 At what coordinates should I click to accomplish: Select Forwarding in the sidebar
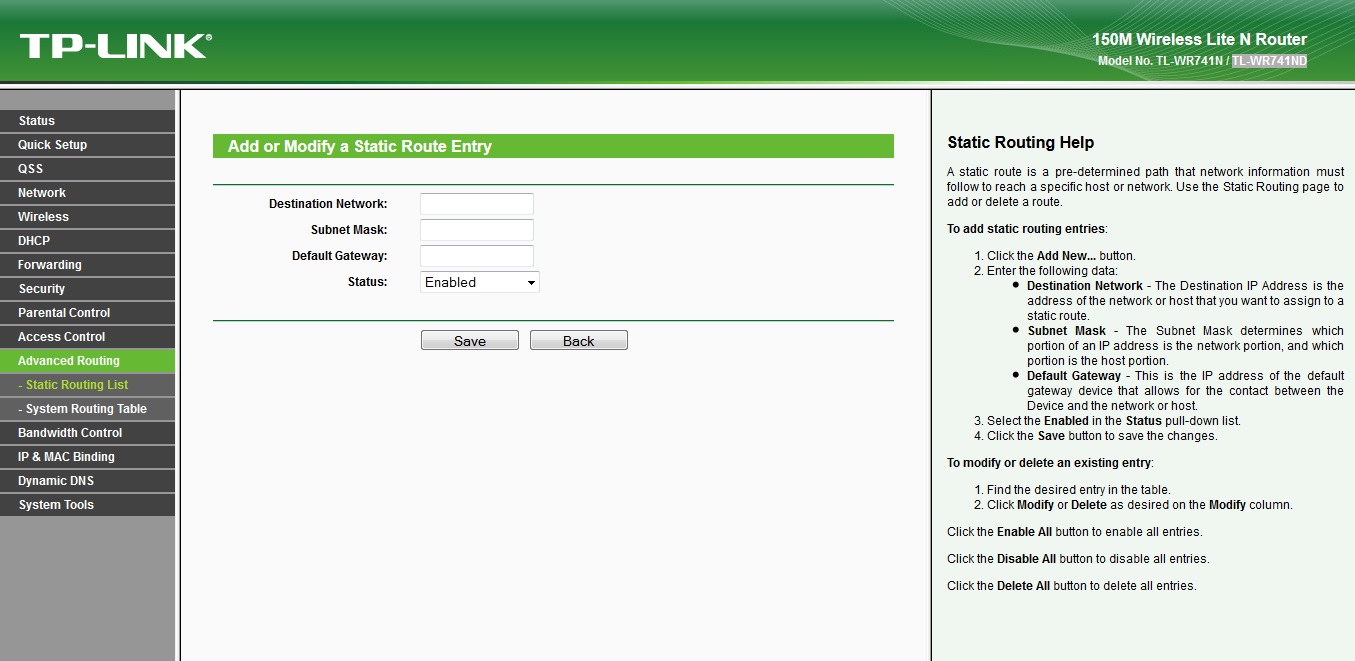pyautogui.click(x=50, y=265)
